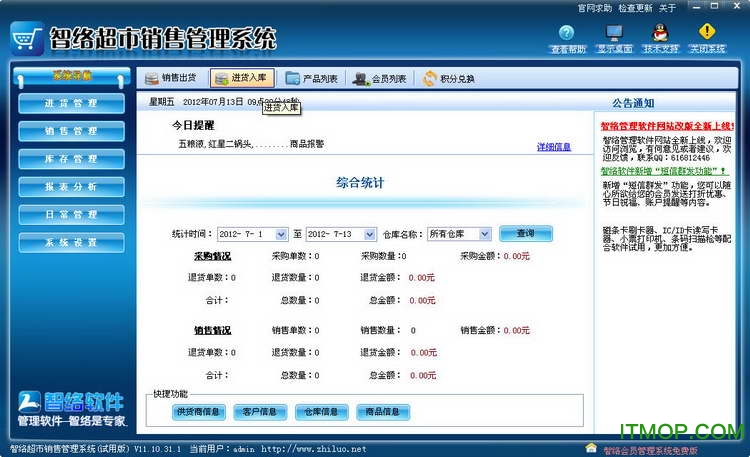
Task: Close the application window
Action: pos(737,6)
